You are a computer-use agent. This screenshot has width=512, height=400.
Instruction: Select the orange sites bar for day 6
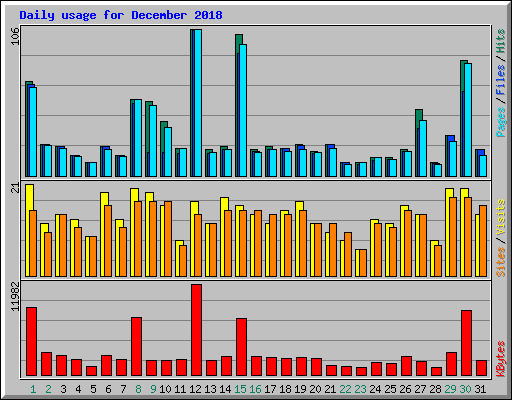tap(108, 241)
